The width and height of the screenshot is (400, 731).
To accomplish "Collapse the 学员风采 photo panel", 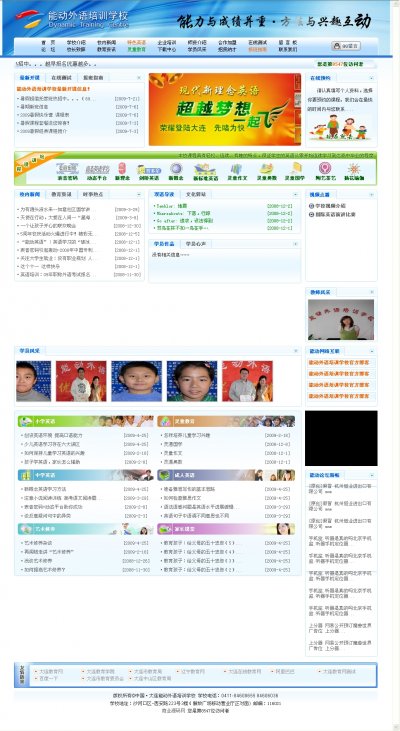I will tap(295, 351).
